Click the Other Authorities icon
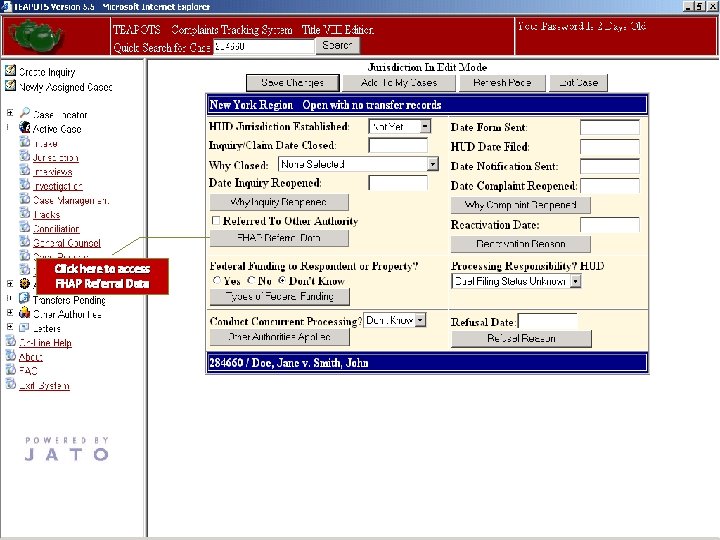The width and height of the screenshot is (720, 540). click(x=24, y=313)
